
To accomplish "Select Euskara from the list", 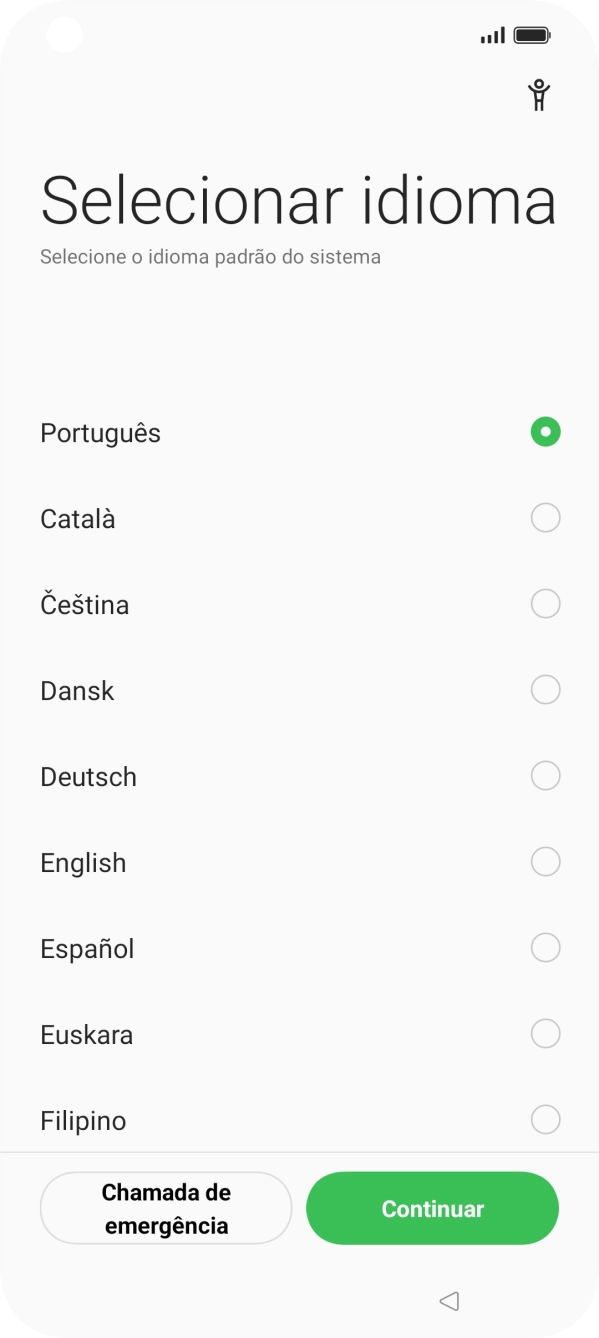I will click(x=544, y=1033).
